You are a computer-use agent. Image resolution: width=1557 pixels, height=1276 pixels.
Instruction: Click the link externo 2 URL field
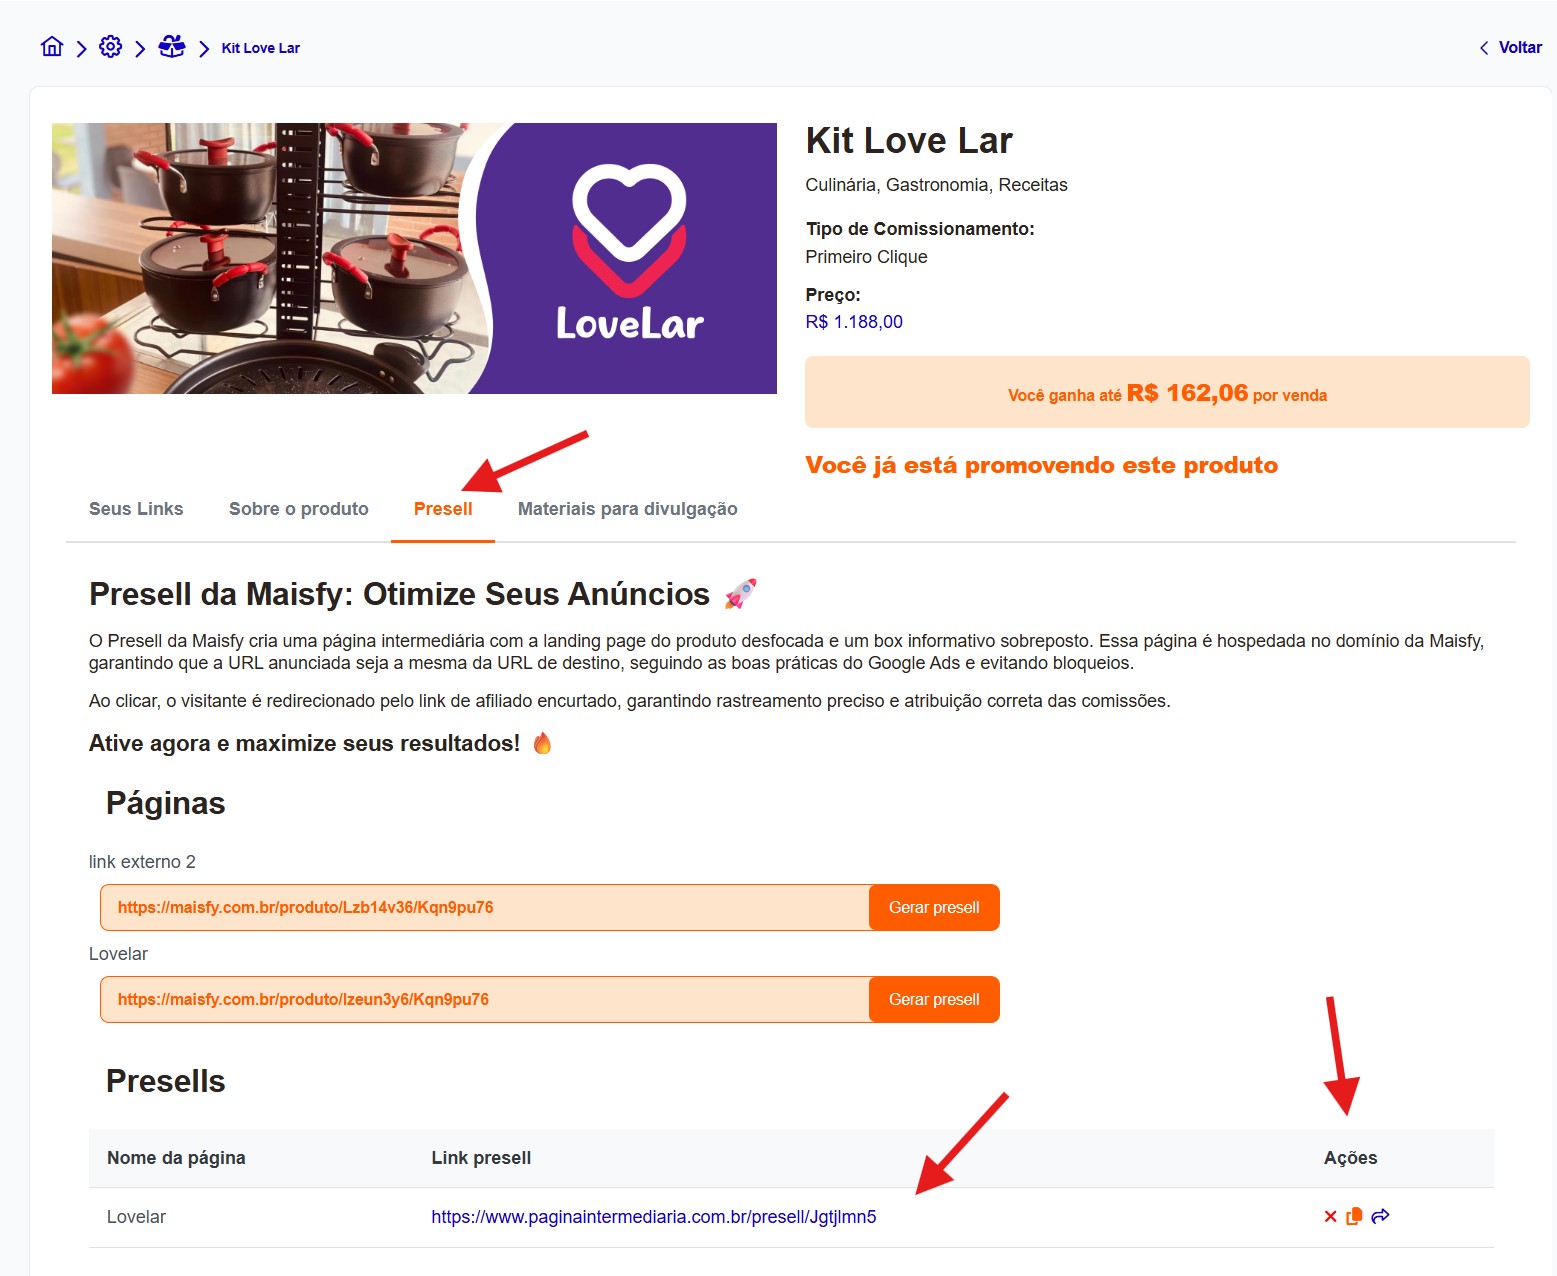(485, 907)
